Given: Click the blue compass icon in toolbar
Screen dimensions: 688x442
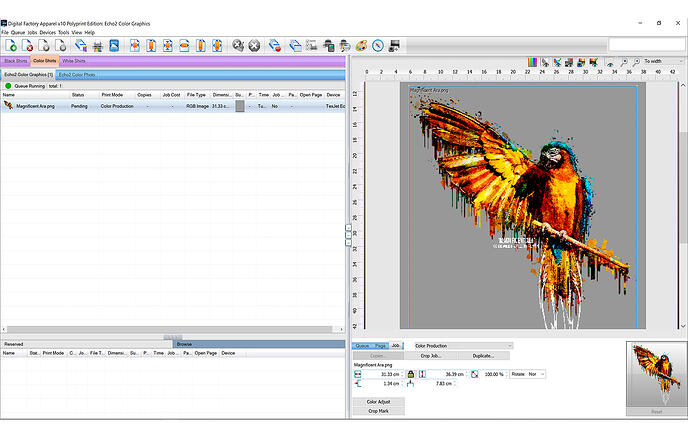Looking at the screenshot, I should [x=378, y=46].
